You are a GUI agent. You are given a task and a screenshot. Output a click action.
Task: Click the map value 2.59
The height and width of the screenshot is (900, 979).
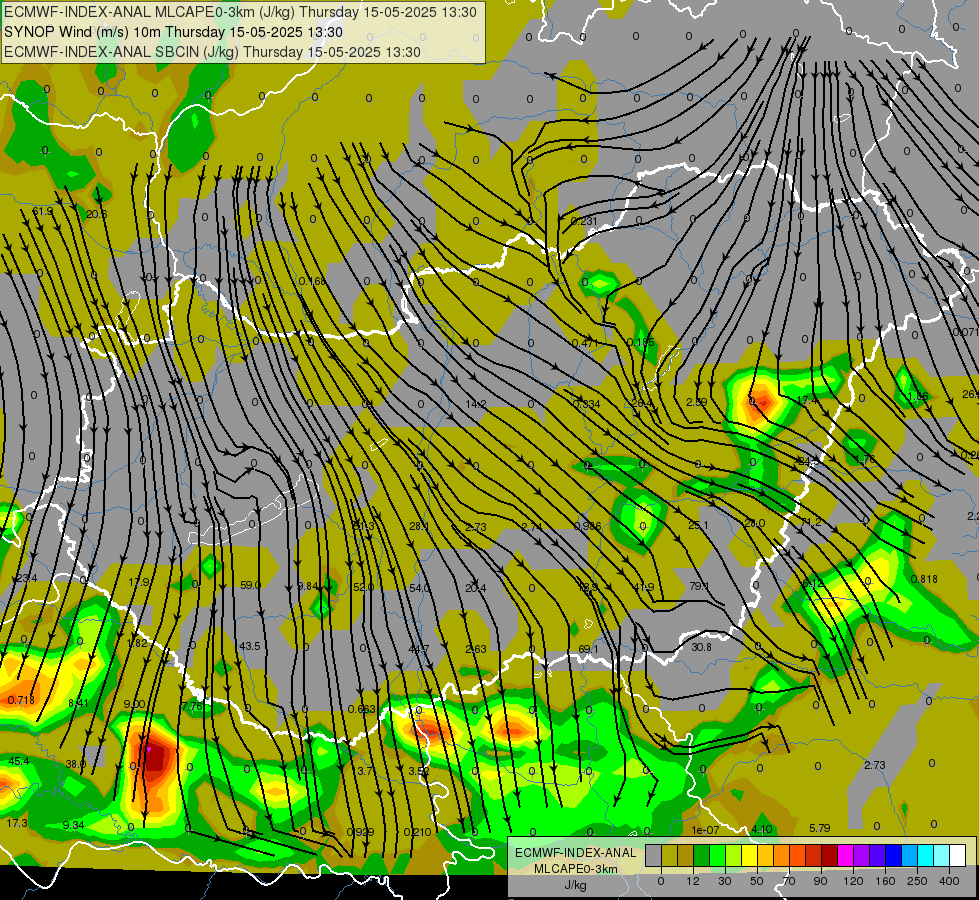pos(697,402)
